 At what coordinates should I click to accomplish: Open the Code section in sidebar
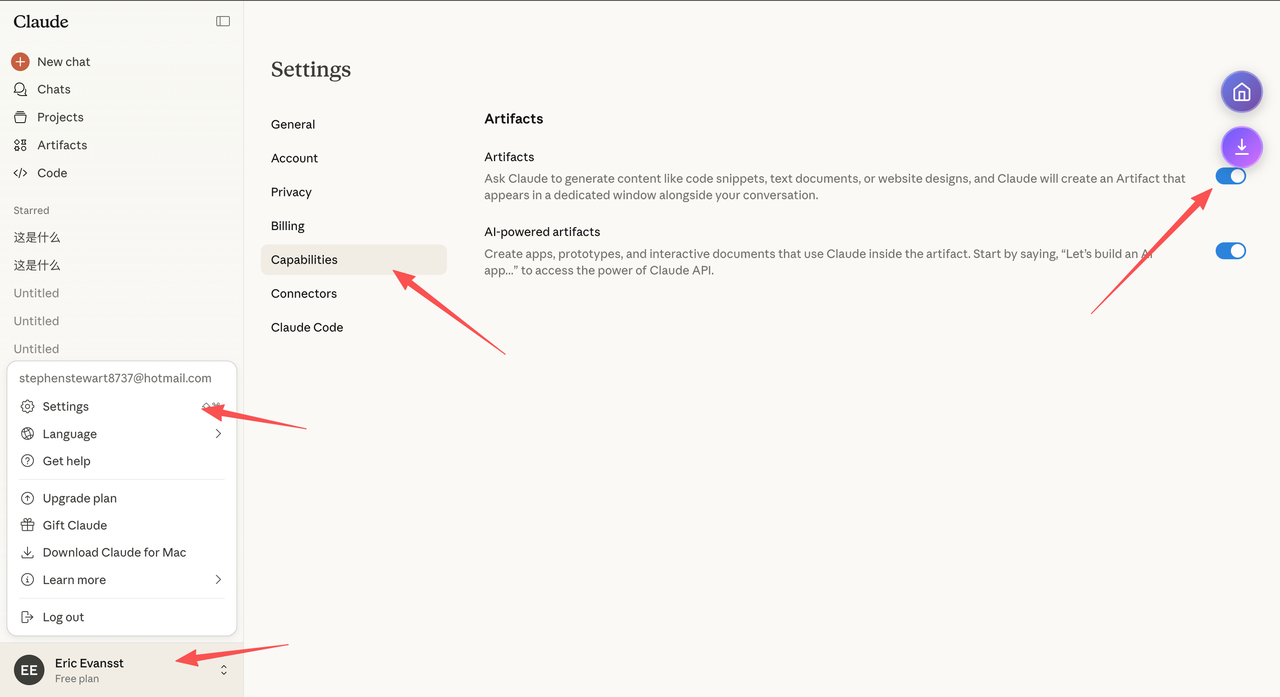(51, 173)
